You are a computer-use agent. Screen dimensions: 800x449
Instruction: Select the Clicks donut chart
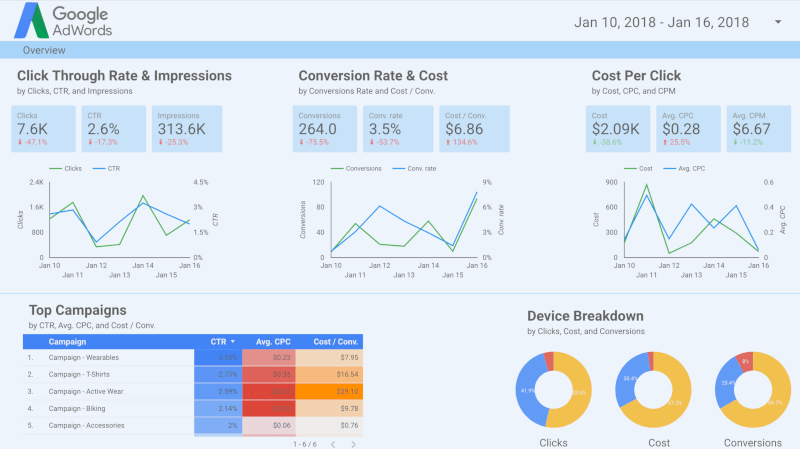coord(553,390)
